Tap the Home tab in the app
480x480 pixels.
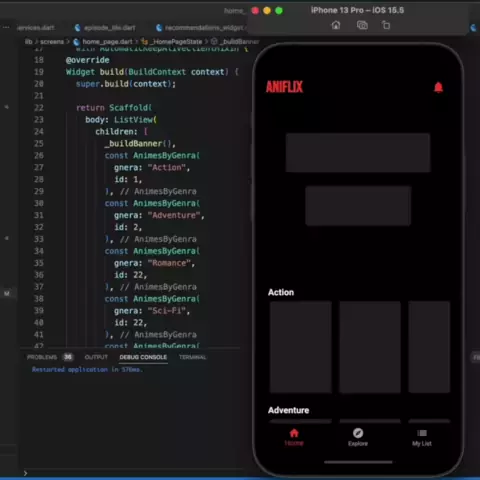click(x=294, y=437)
